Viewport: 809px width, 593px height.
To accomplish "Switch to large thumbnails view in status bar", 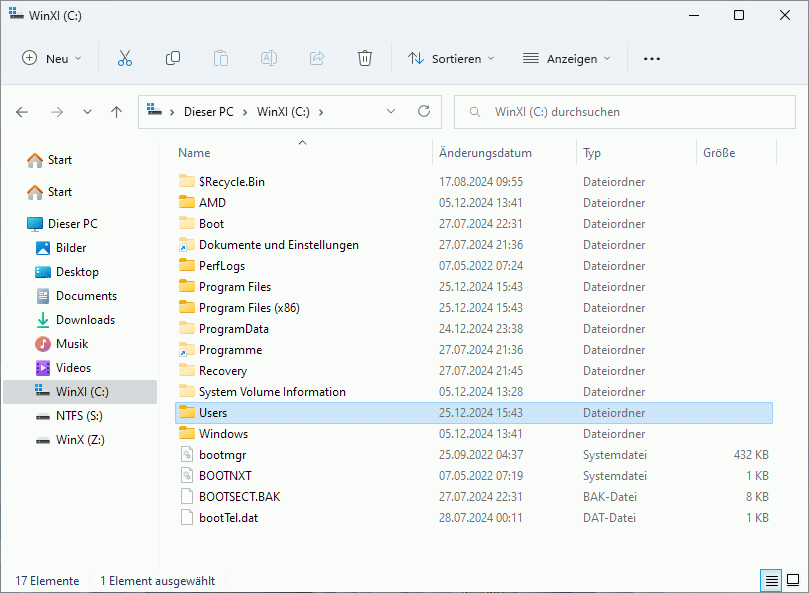I will coord(793,581).
